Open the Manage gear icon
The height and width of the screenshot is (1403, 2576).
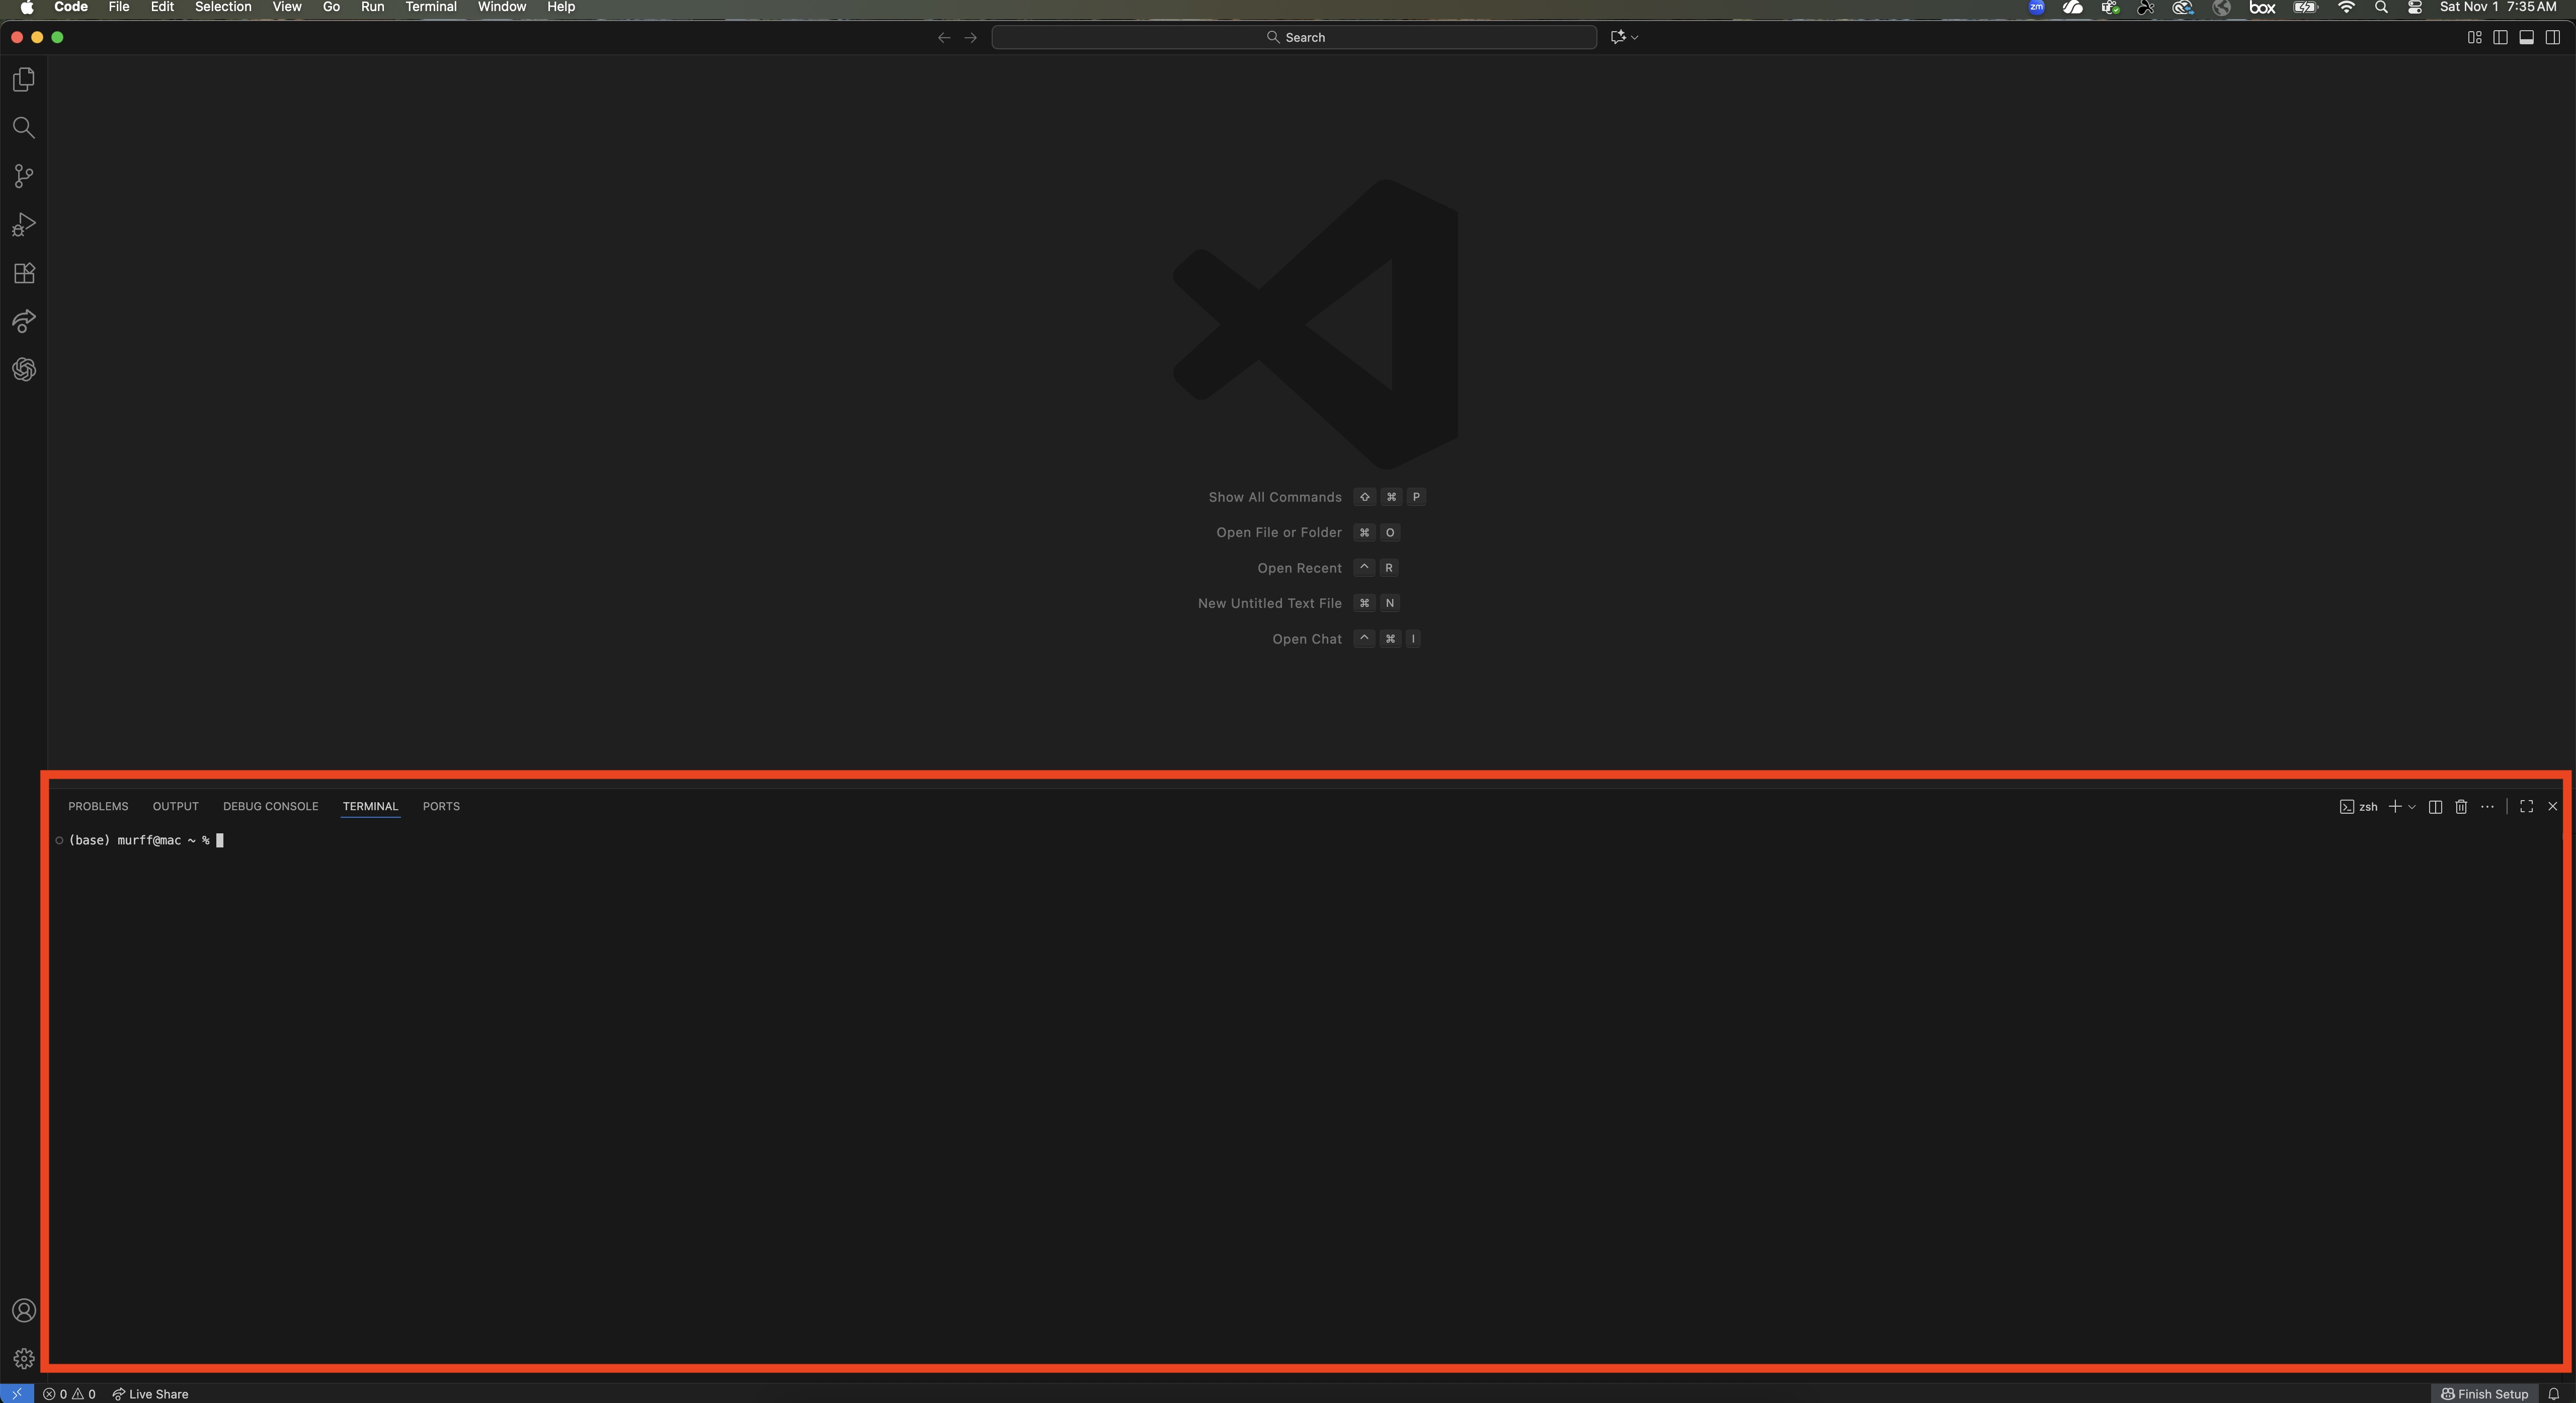pos(24,1358)
